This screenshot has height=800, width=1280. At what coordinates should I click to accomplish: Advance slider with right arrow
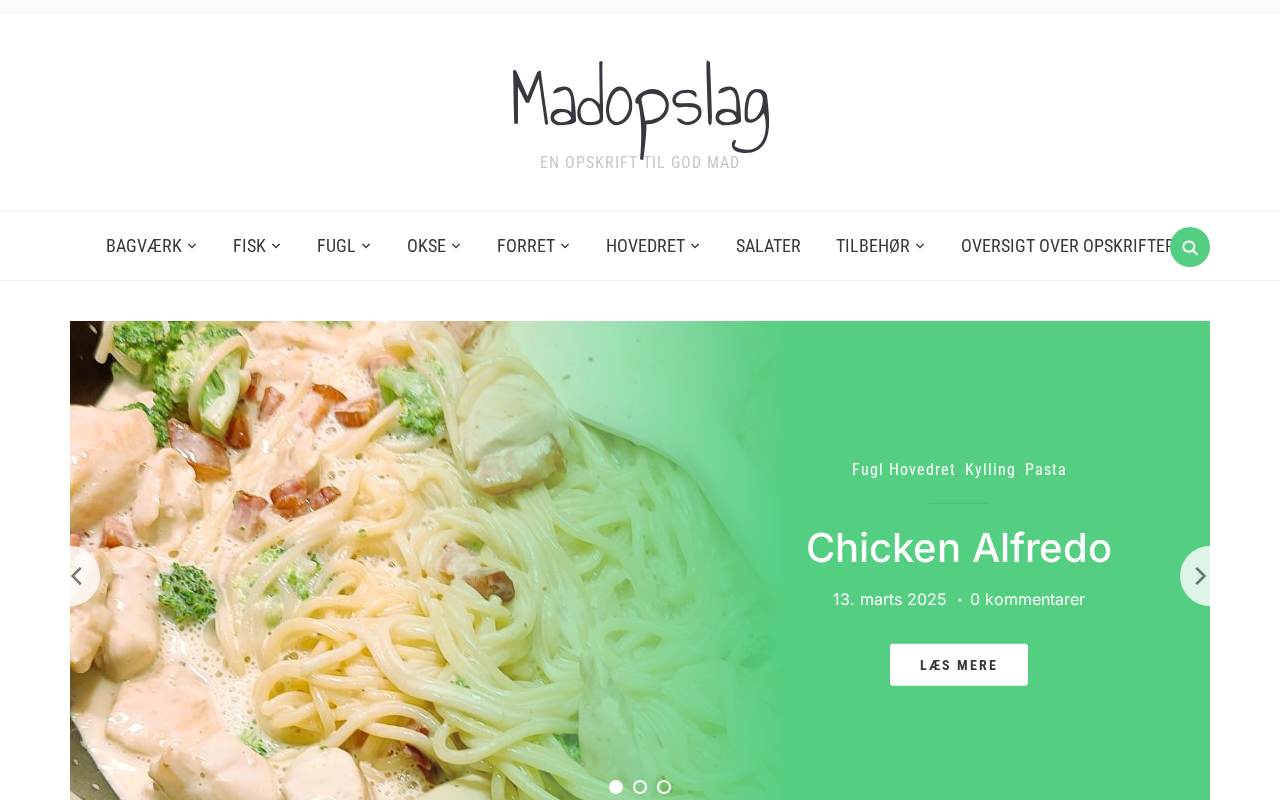1197,576
